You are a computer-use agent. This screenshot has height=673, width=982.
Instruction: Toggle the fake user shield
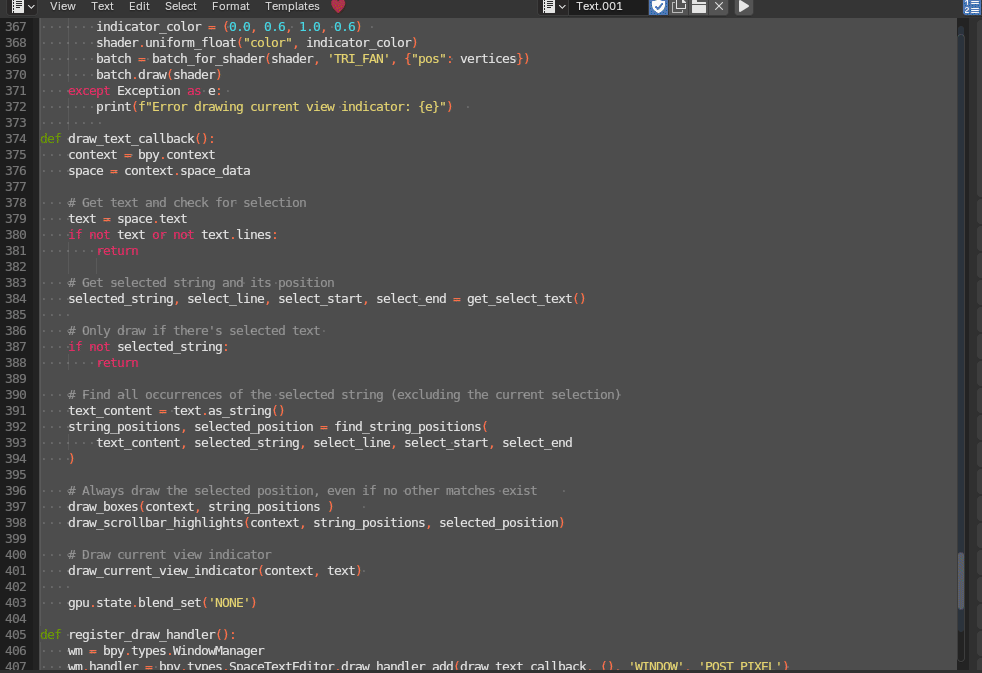pos(658,6)
